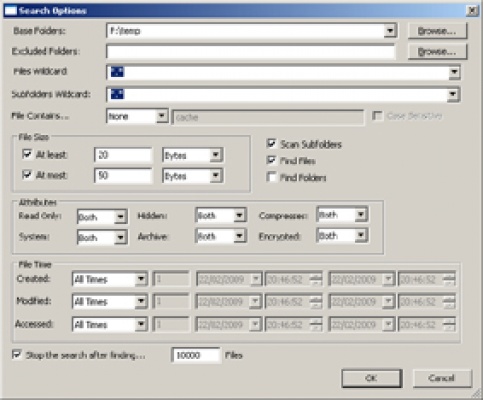
Task: Uncheck the Find Files option
Action: (x=271, y=160)
